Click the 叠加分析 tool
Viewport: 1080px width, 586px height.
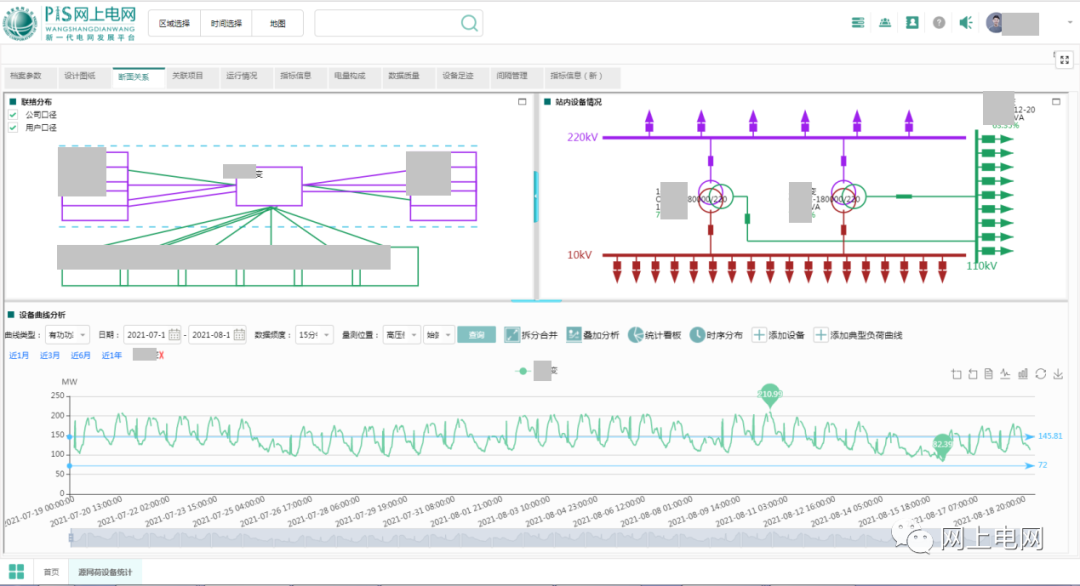click(592, 335)
